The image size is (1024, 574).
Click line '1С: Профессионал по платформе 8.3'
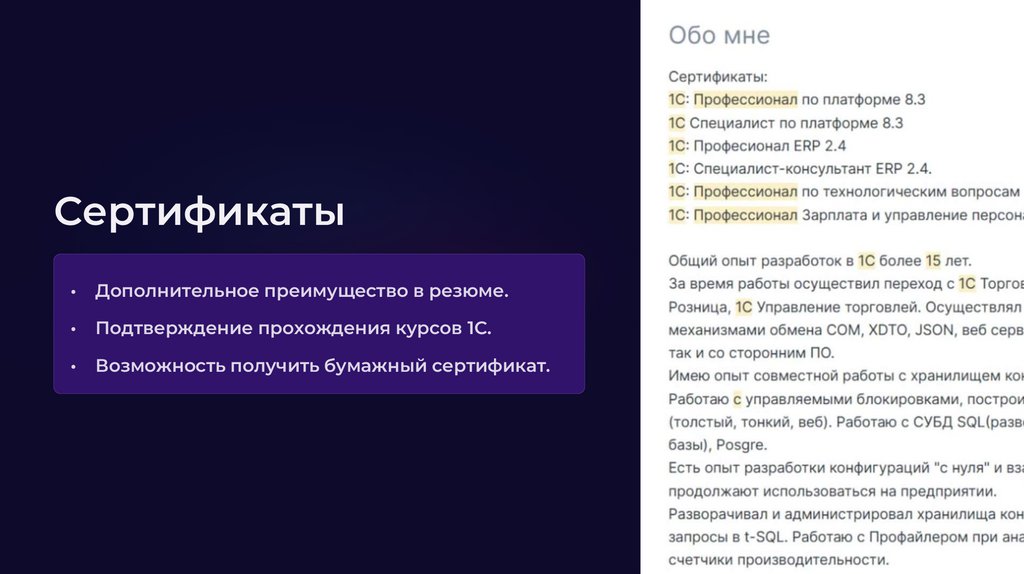[x=797, y=100]
